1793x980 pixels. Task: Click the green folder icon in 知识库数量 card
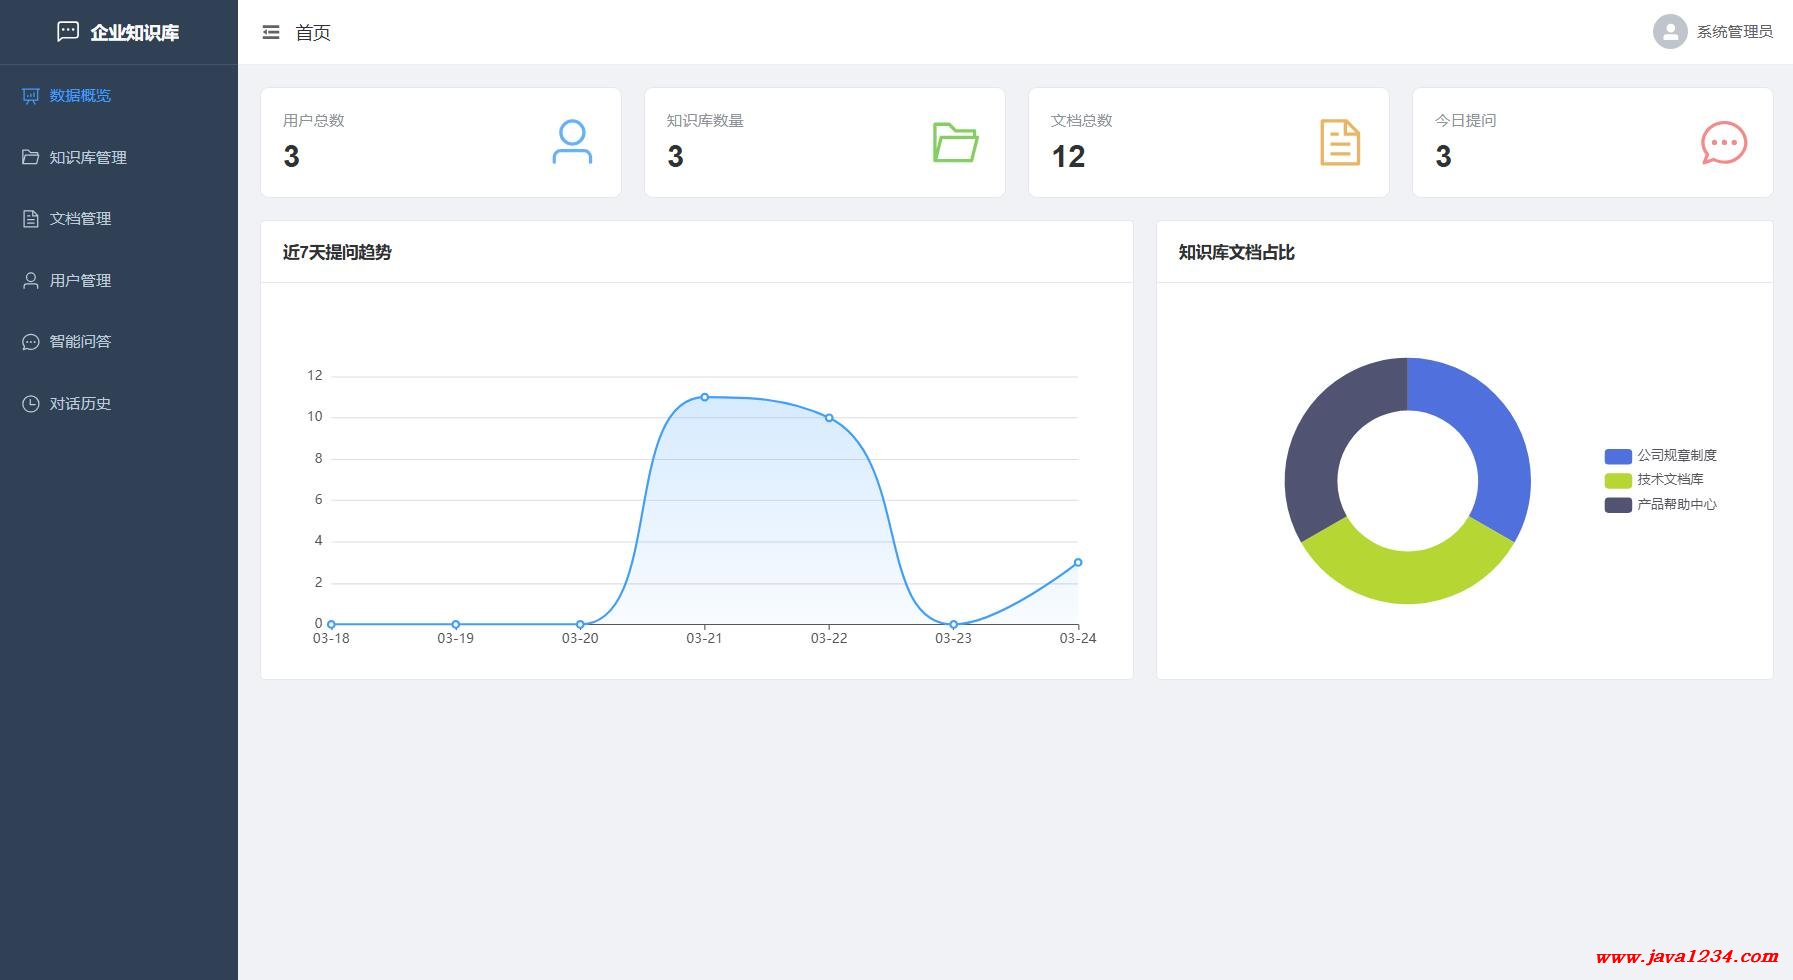(x=955, y=142)
